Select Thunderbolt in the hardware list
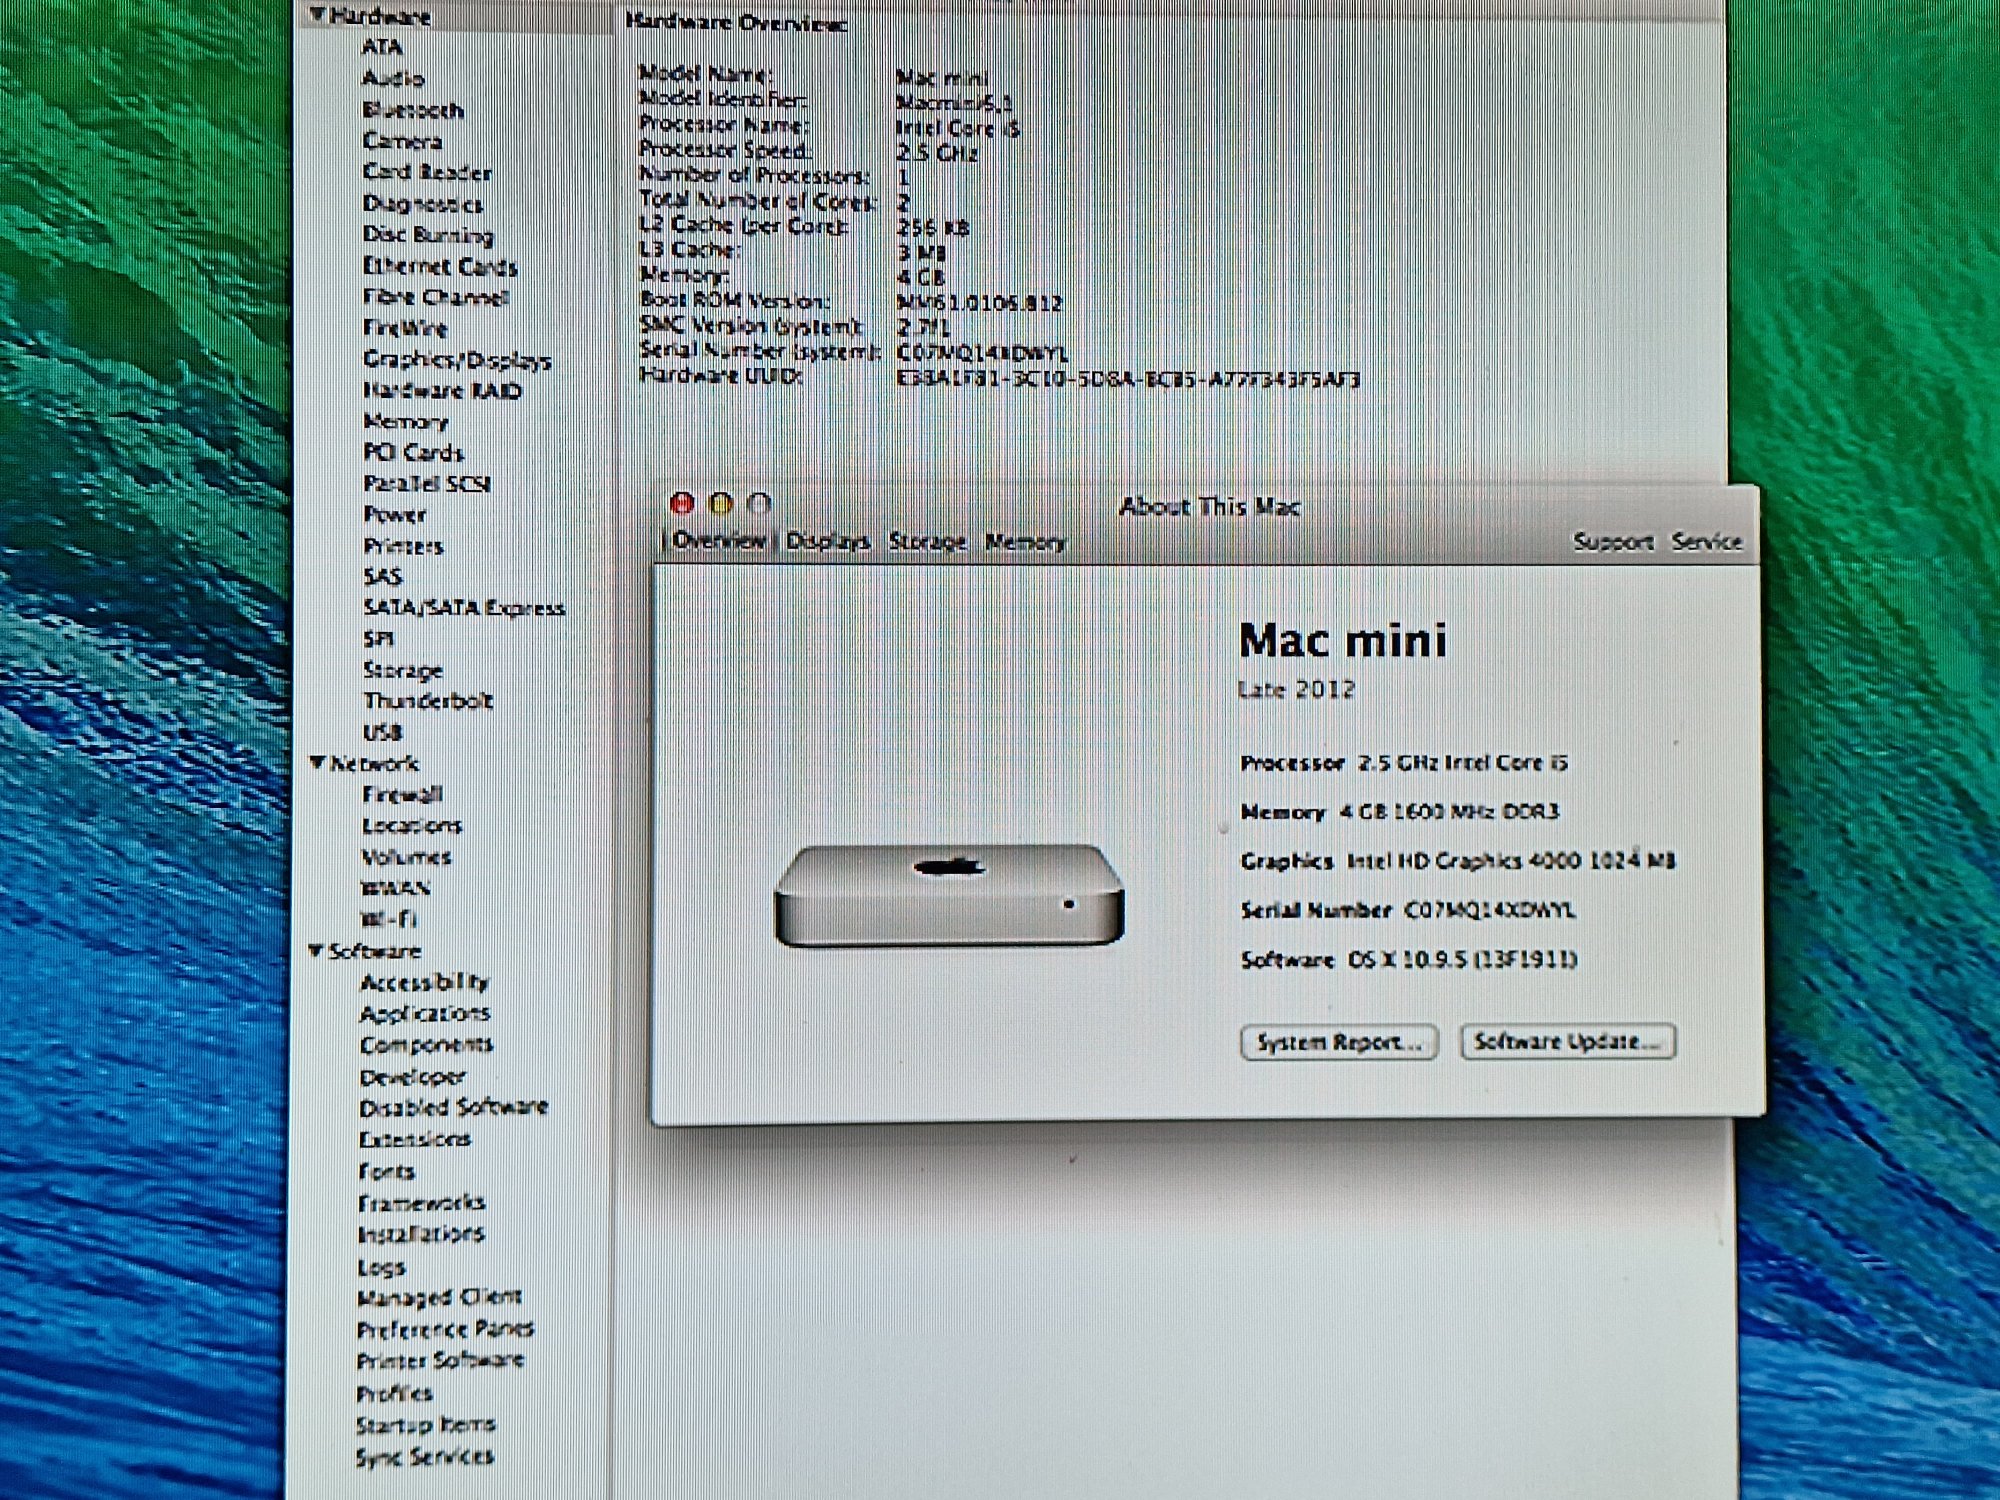 [x=428, y=700]
